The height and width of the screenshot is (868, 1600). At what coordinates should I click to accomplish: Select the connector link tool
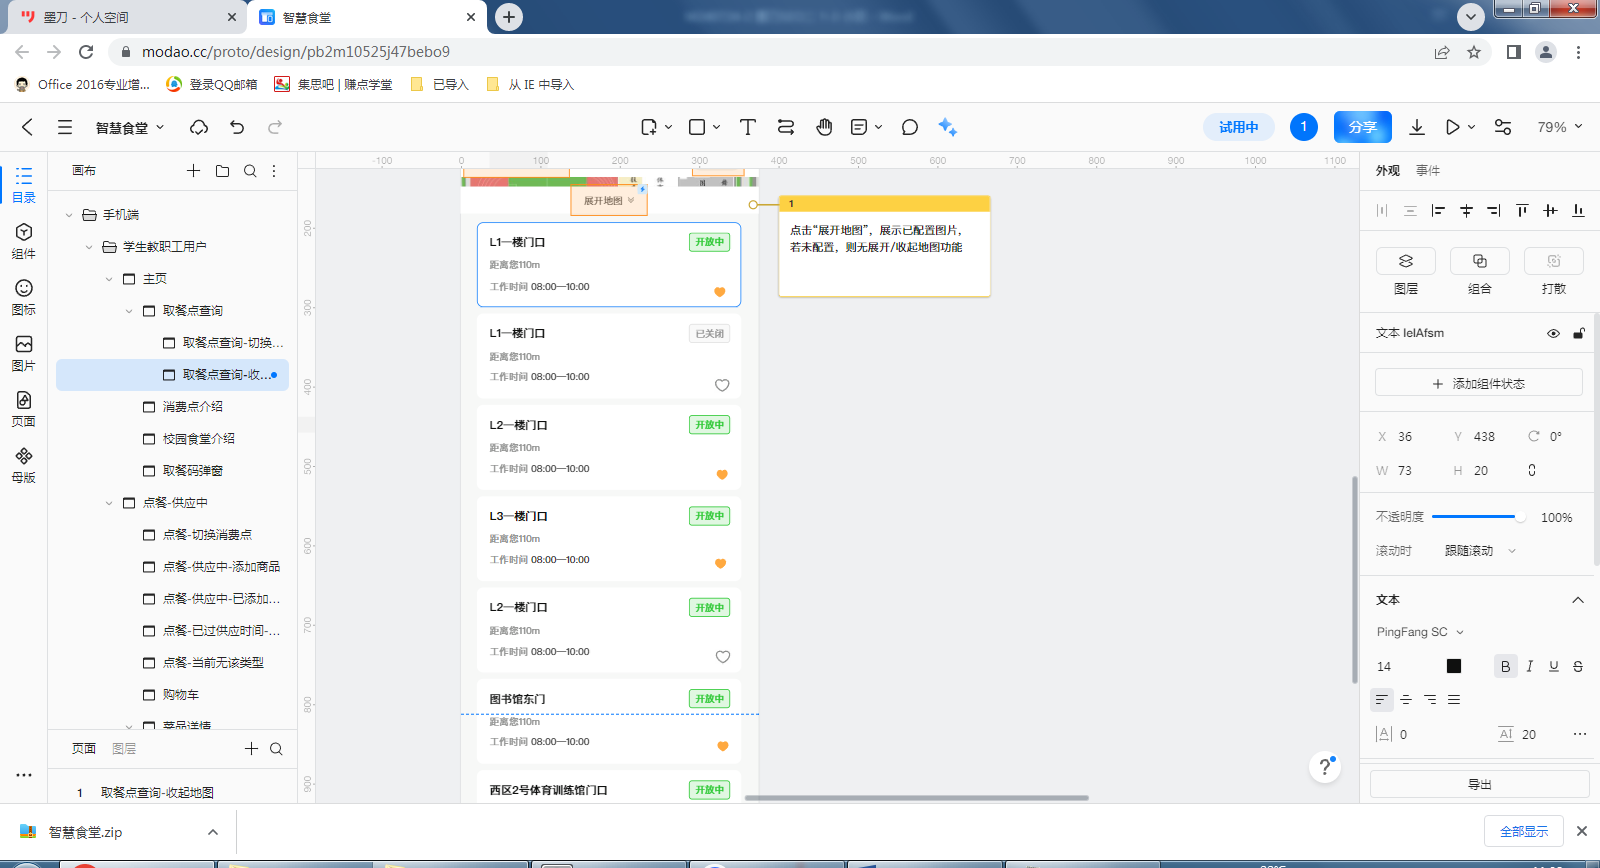tap(786, 127)
